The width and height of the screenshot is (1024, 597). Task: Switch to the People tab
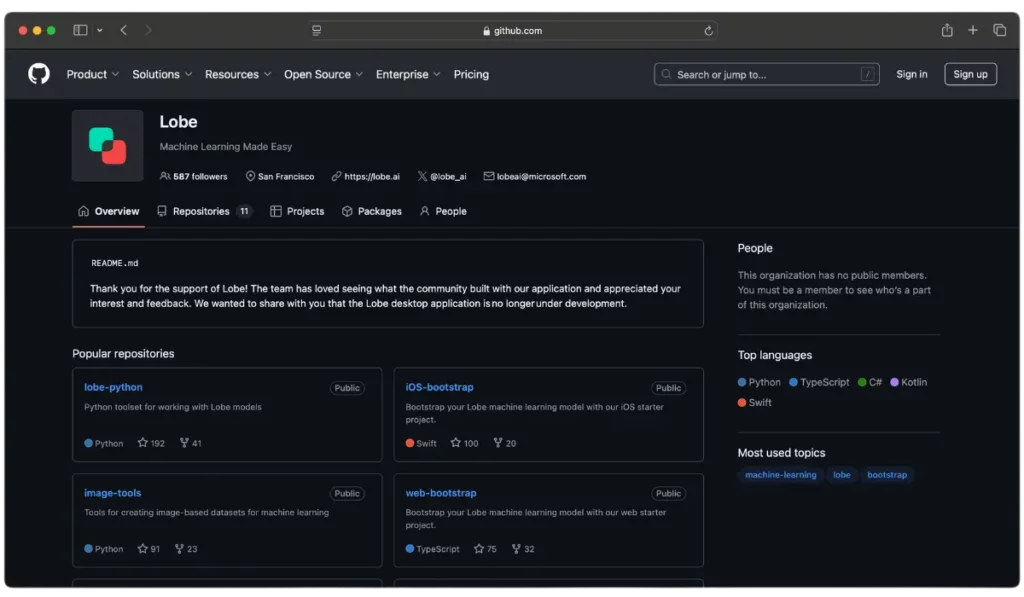click(x=443, y=211)
